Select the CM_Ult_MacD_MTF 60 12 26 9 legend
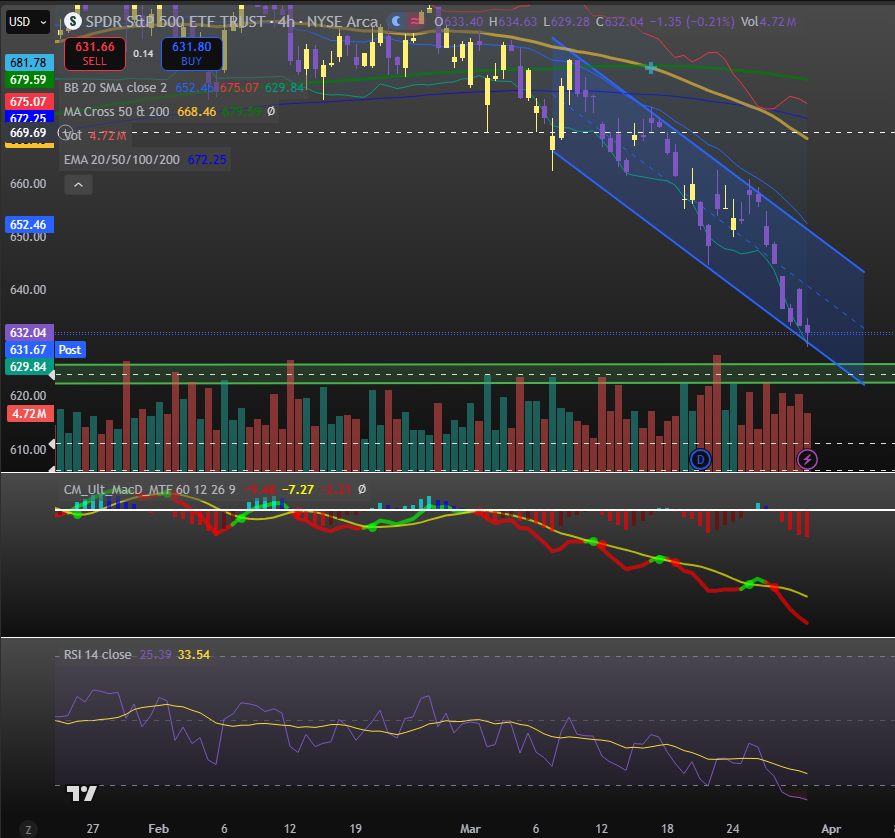Image resolution: width=895 pixels, height=838 pixels. pyautogui.click(x=150, y=490)
